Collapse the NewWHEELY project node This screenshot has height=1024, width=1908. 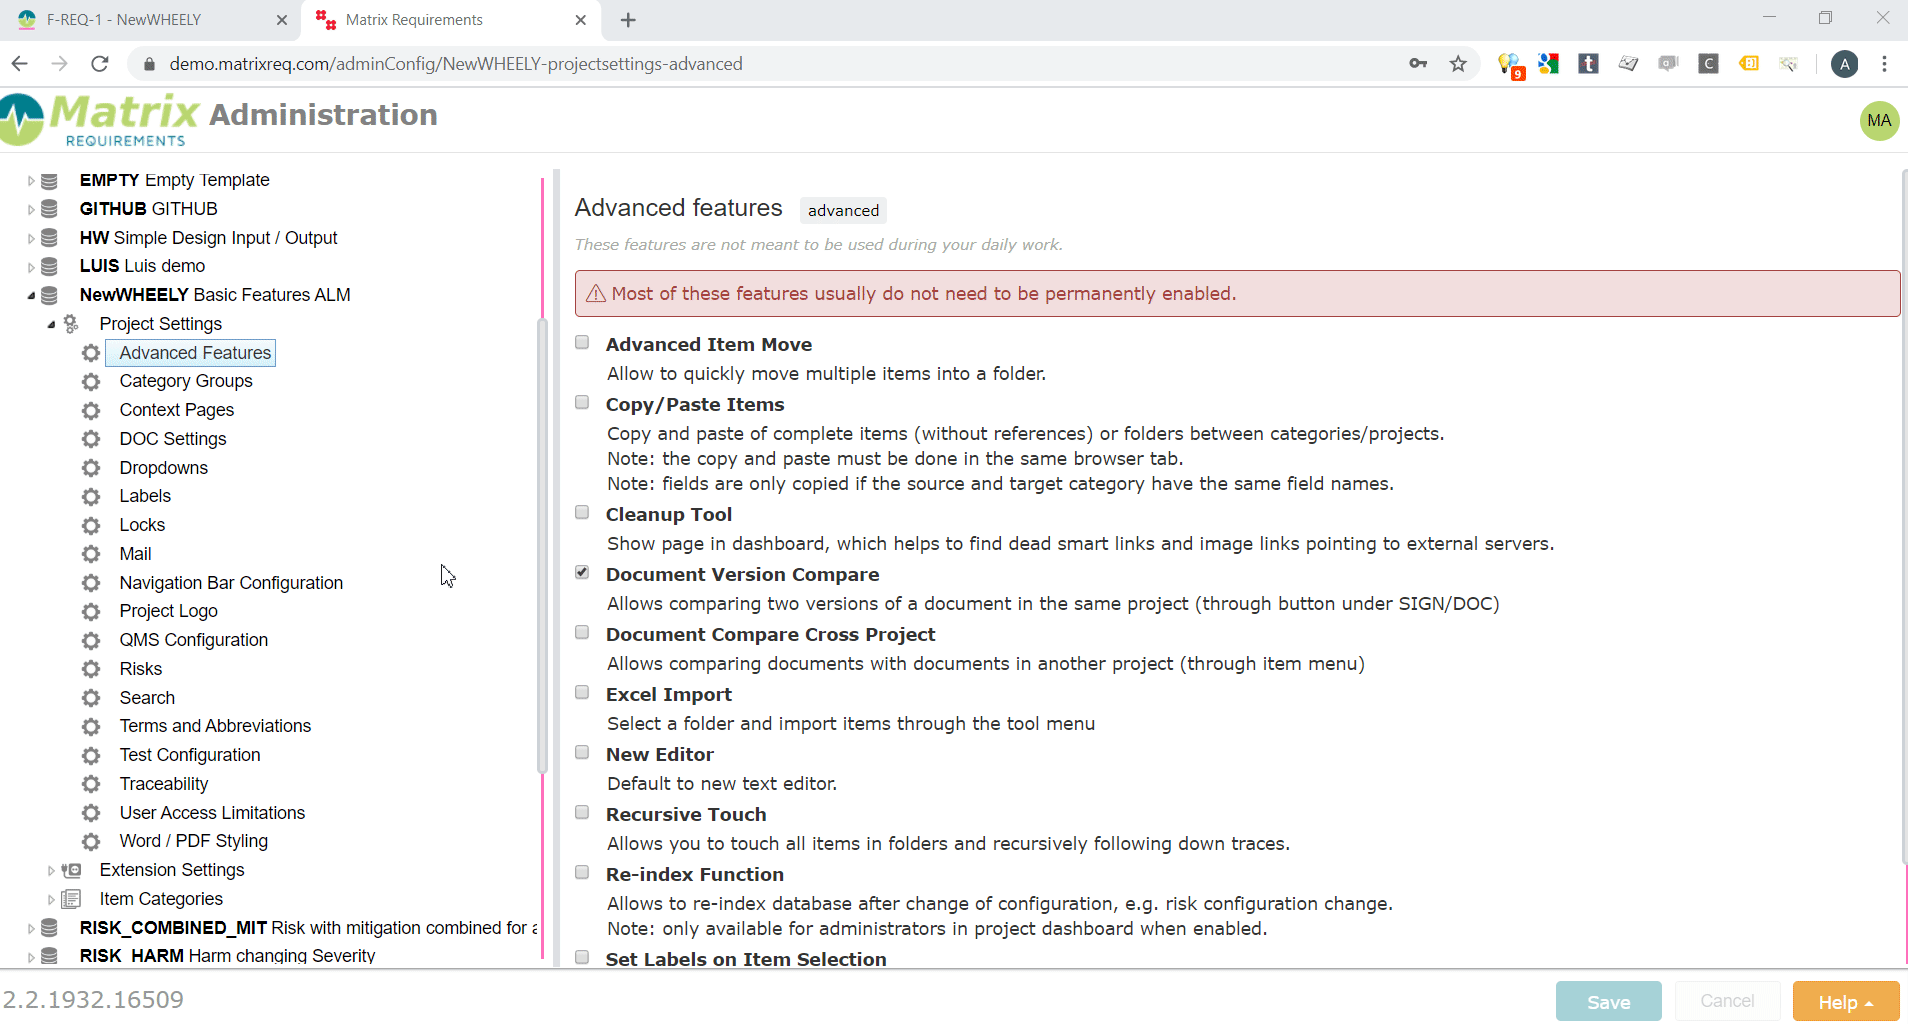tap(31, 296)
